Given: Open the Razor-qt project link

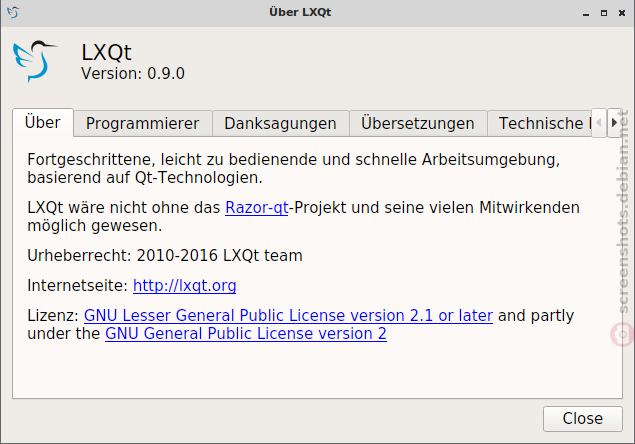Looking at the screenshot, I should tap(257, 207).
